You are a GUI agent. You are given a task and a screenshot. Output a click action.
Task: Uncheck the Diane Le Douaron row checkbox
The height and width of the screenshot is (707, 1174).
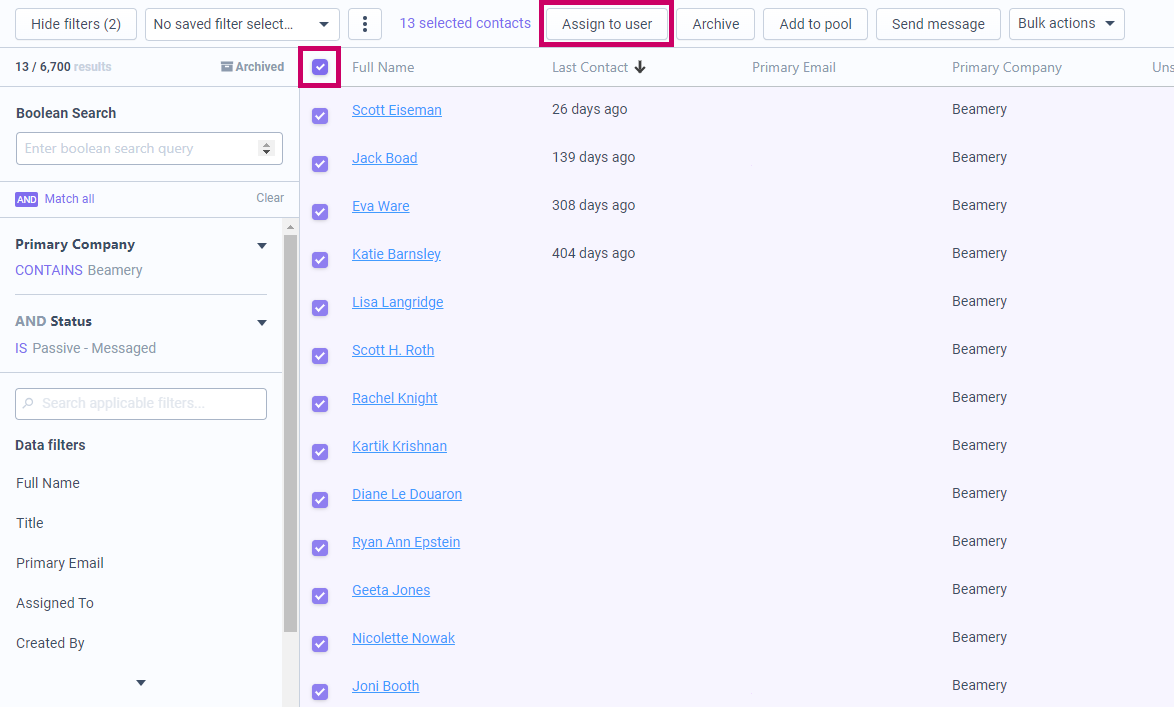320,500
